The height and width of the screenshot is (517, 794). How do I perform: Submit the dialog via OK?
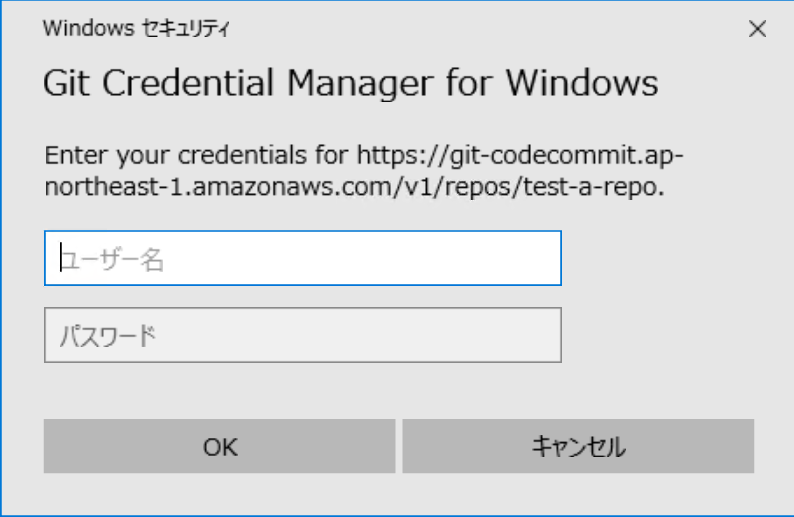click(219, 446)
